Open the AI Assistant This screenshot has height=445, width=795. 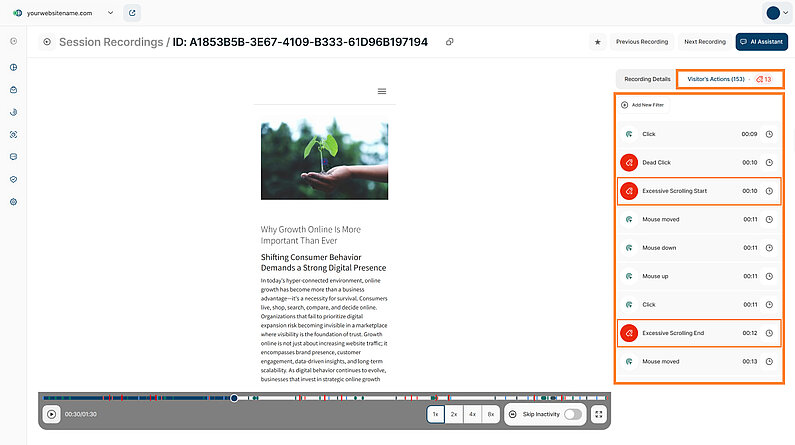[761, 42]
